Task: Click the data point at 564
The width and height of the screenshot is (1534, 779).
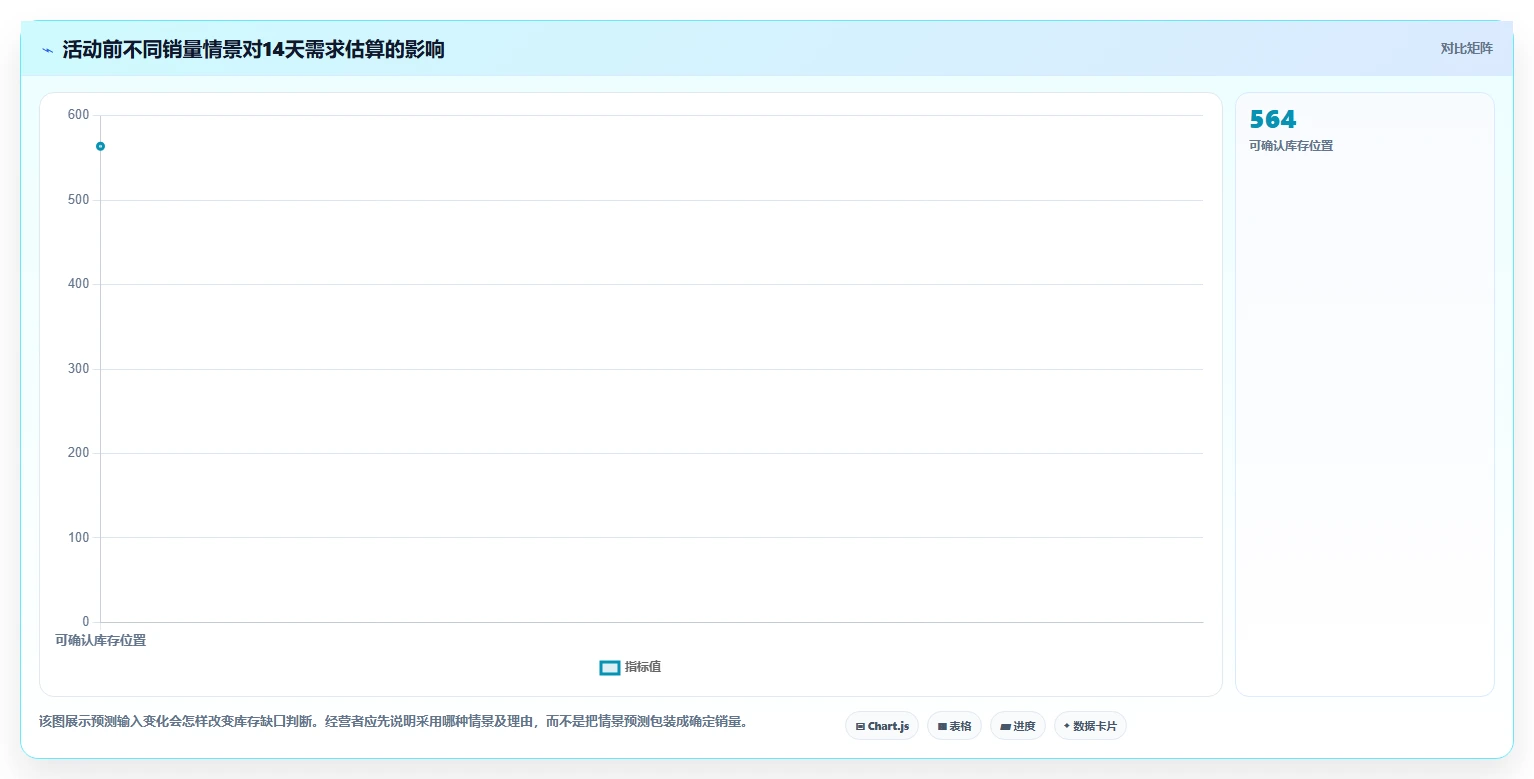Action: (x=100, y=146)
